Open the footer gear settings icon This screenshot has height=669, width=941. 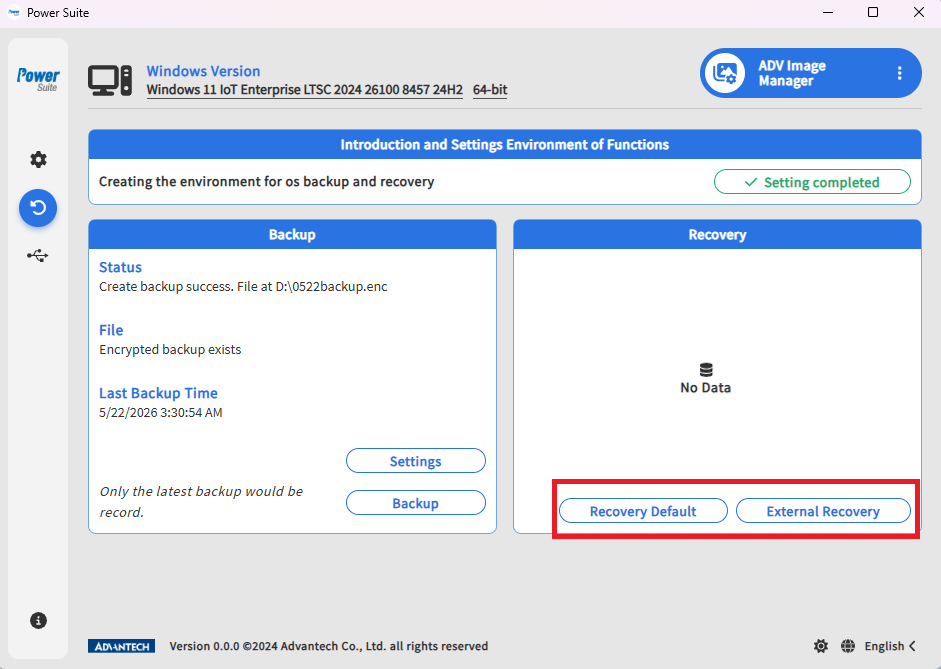(x=820, y=646)
